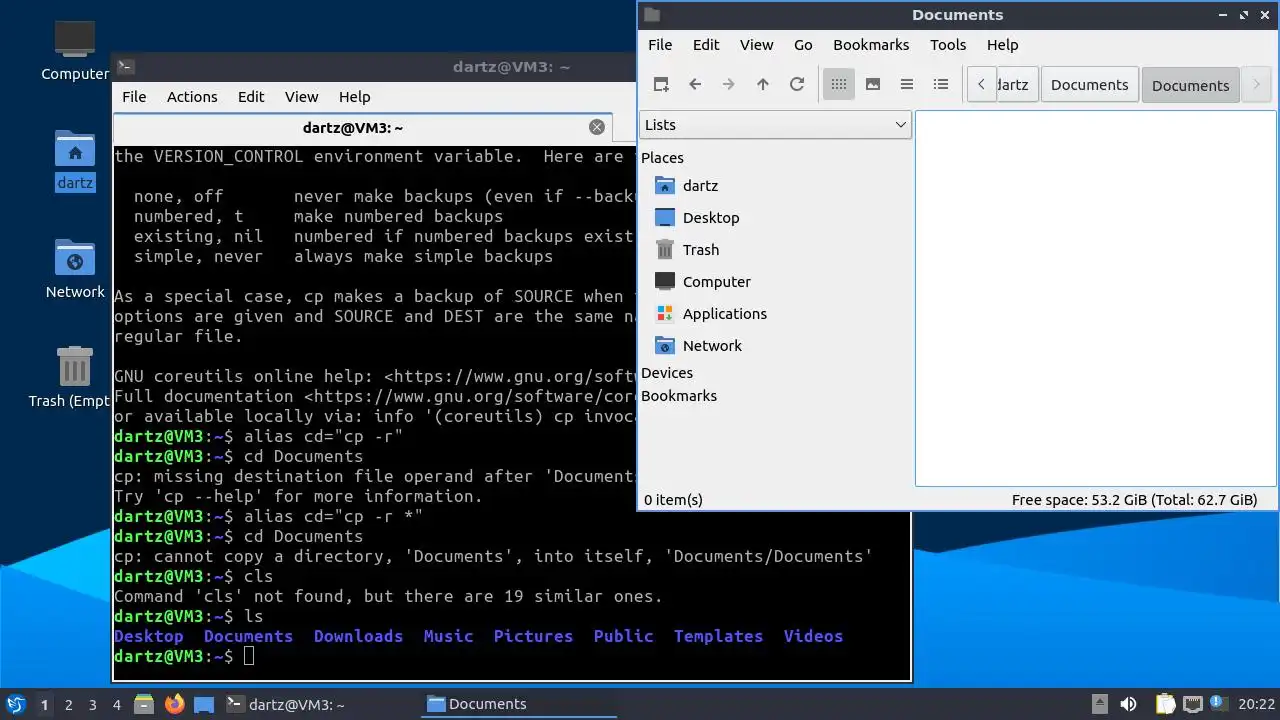Switch to compact list view mode
The width and height of the screenshot is (1280, 720).
point(907,85)
